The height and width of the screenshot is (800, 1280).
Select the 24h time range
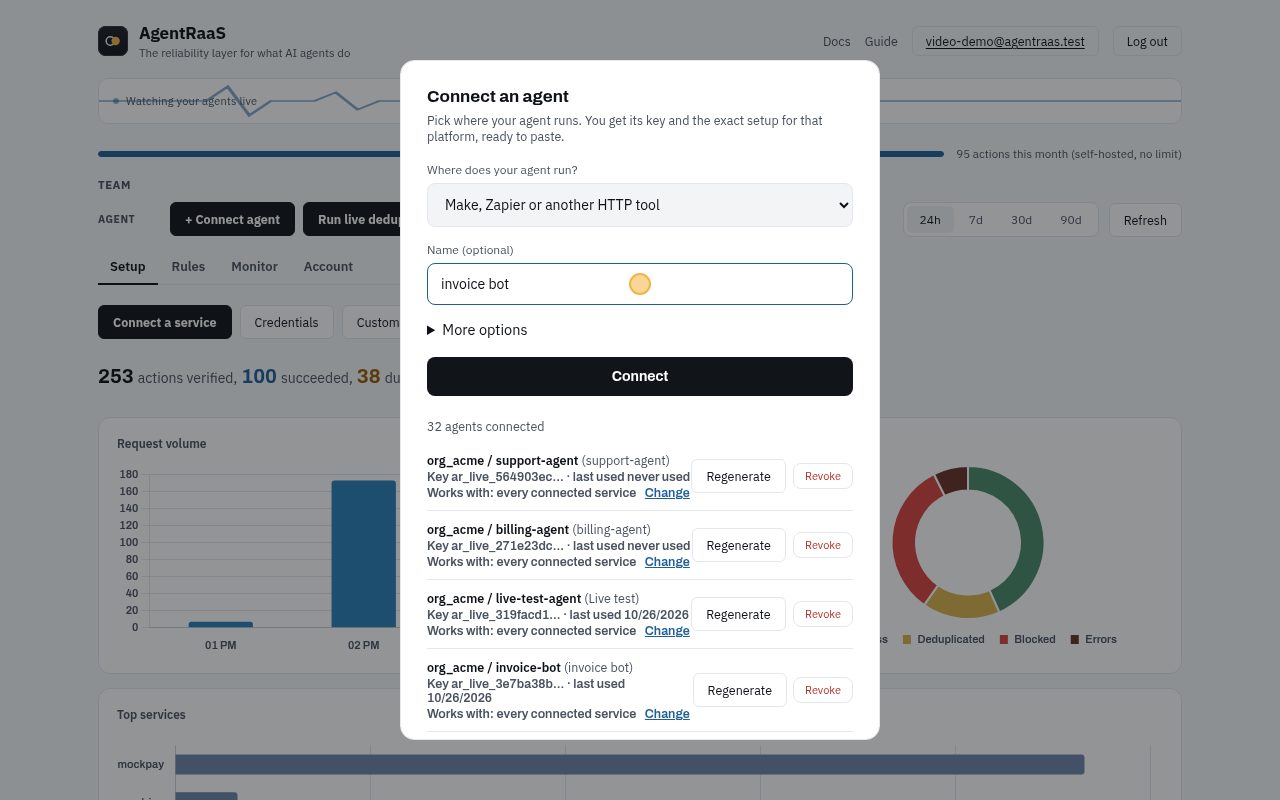(930, 220)
